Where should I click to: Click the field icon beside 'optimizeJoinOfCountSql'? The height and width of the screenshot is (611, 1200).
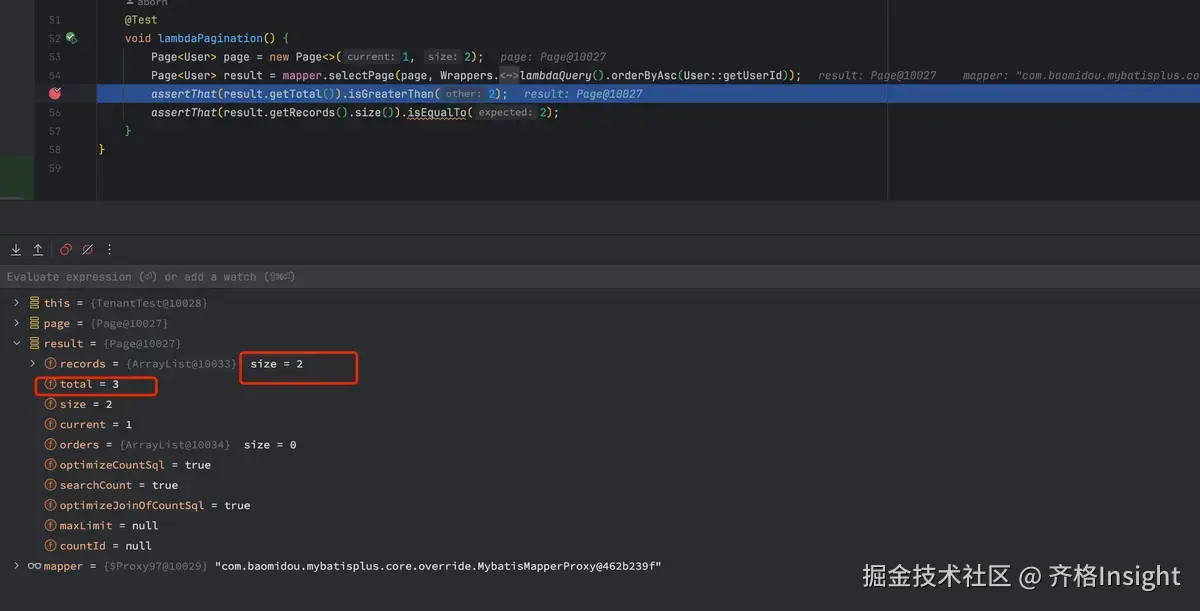coord(50,505)
